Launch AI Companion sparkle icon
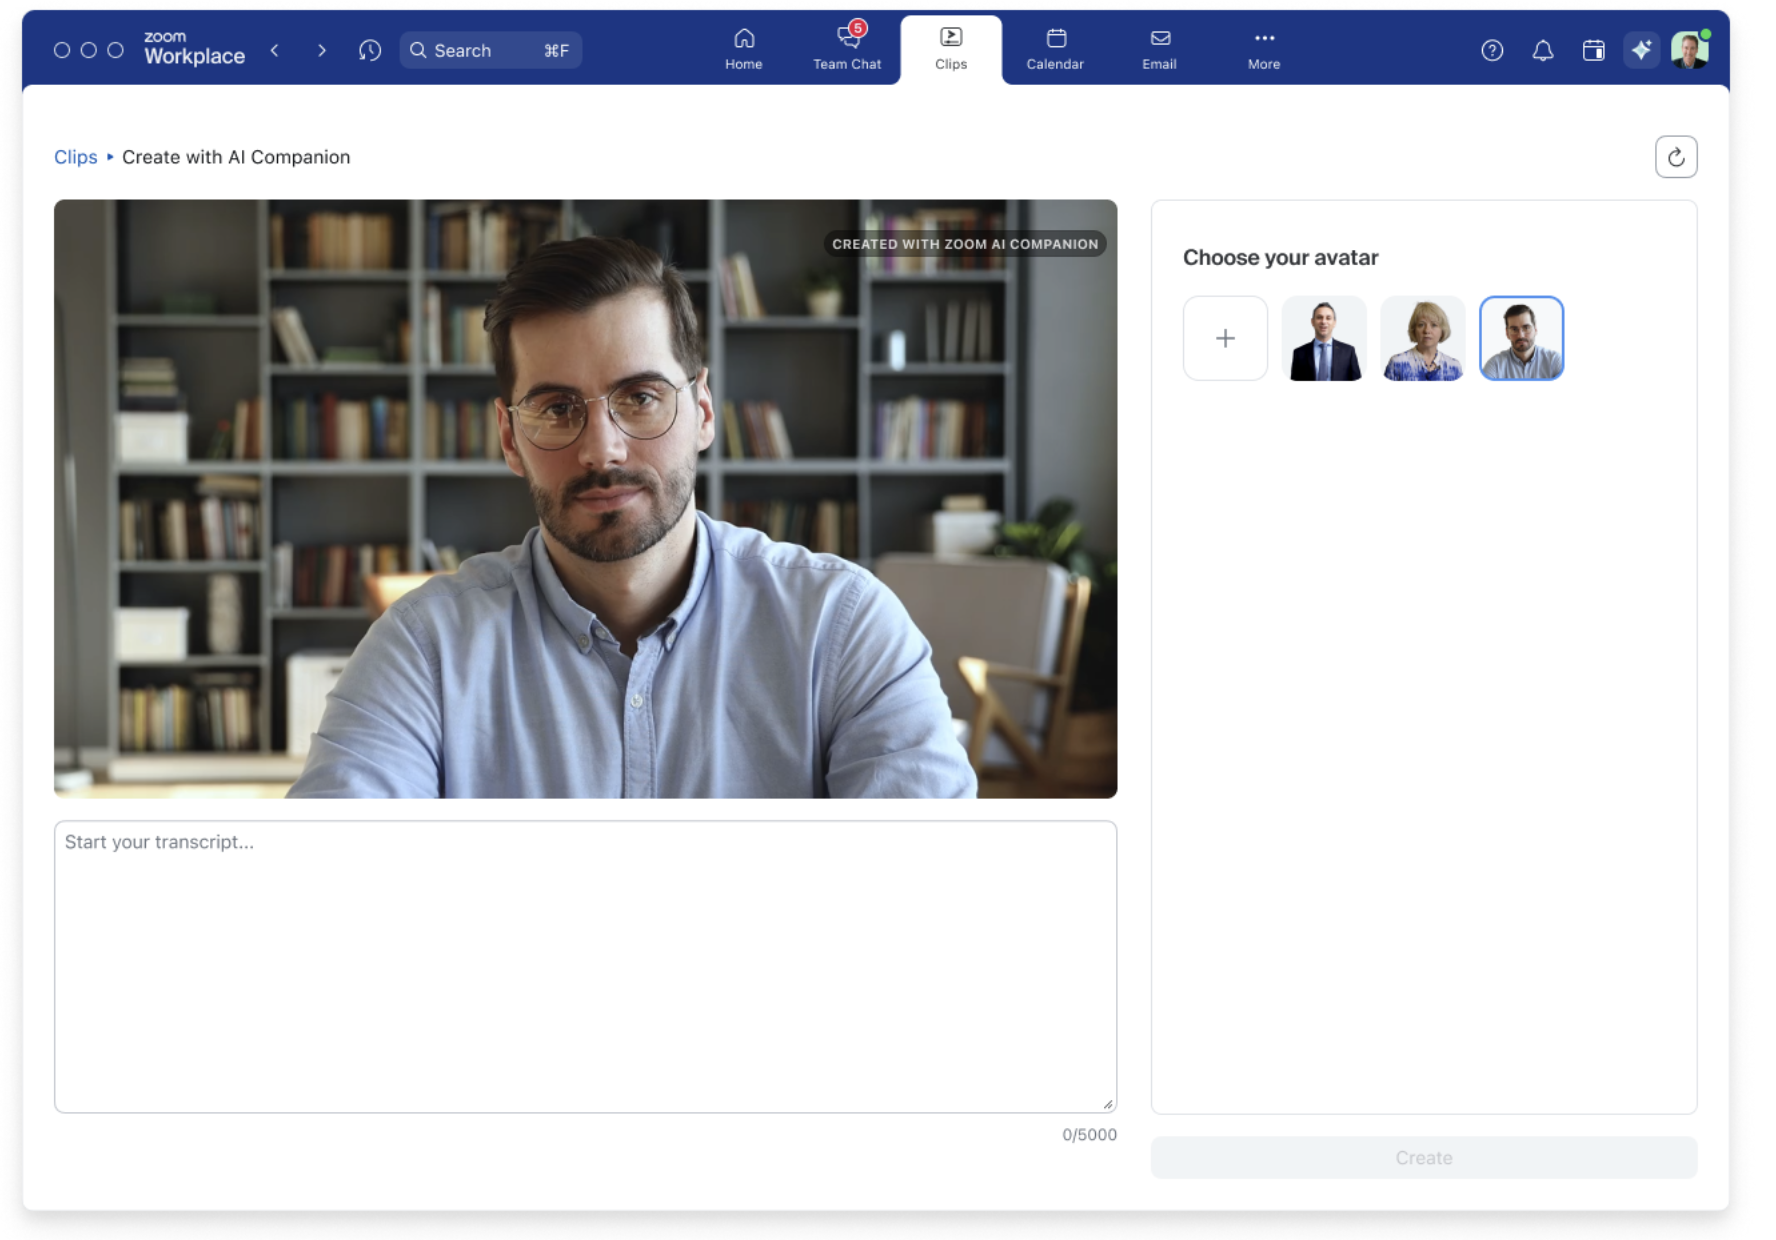Screen dimensions: 1776x1240 pos(1642,50)
